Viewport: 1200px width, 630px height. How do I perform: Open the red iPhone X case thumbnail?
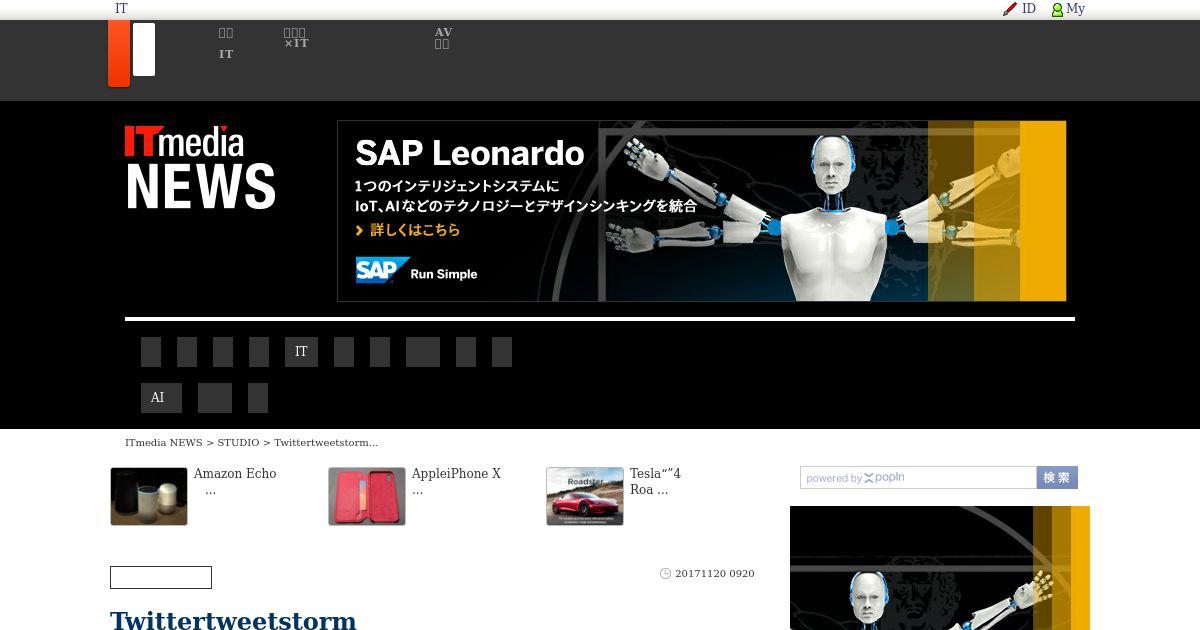[x=367, y=496]
